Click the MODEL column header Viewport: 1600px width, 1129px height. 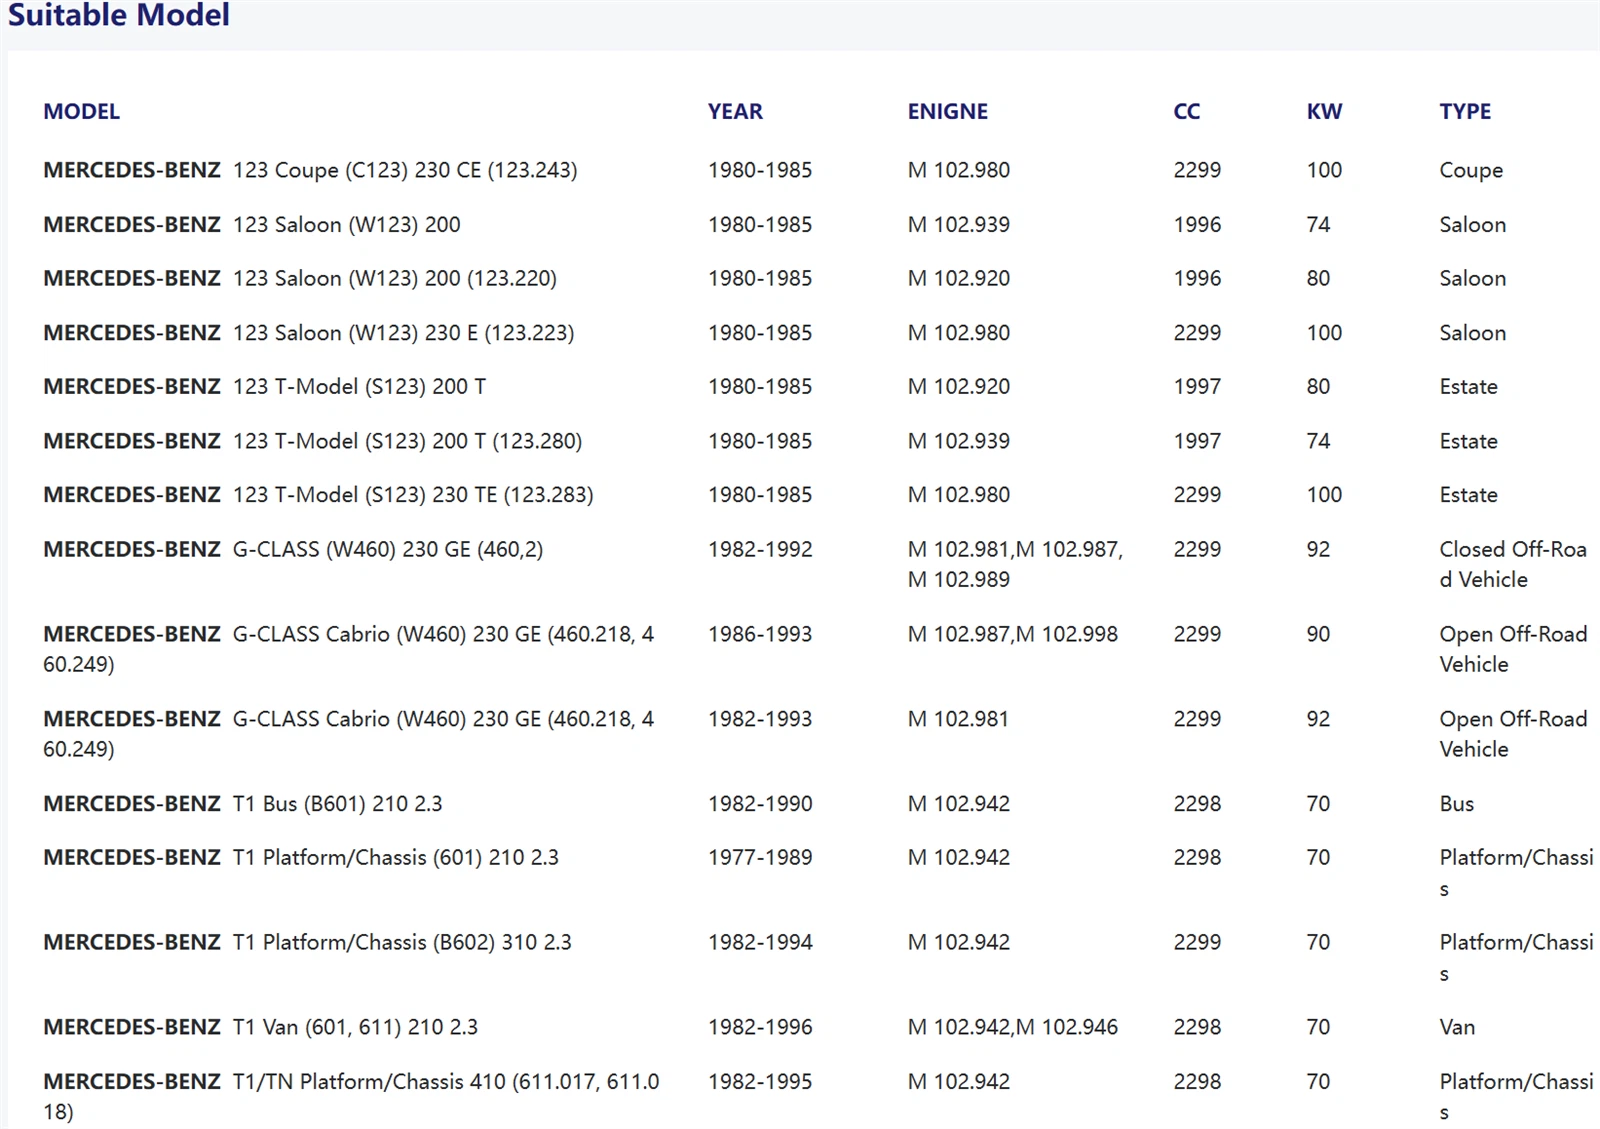(81, 112)
